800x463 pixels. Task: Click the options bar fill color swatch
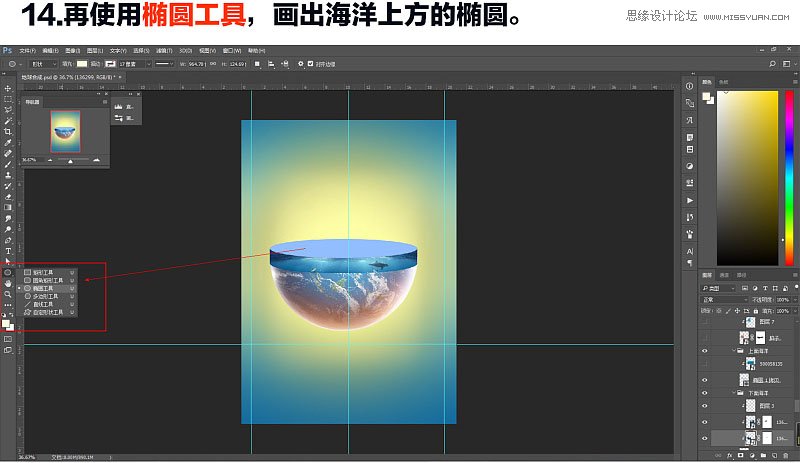[82, 64]
